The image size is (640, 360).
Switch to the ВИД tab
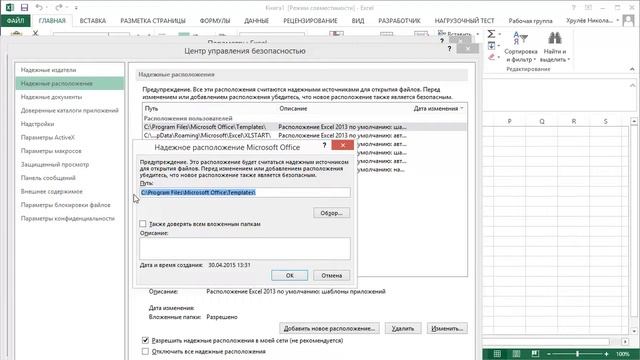point(358,21)
